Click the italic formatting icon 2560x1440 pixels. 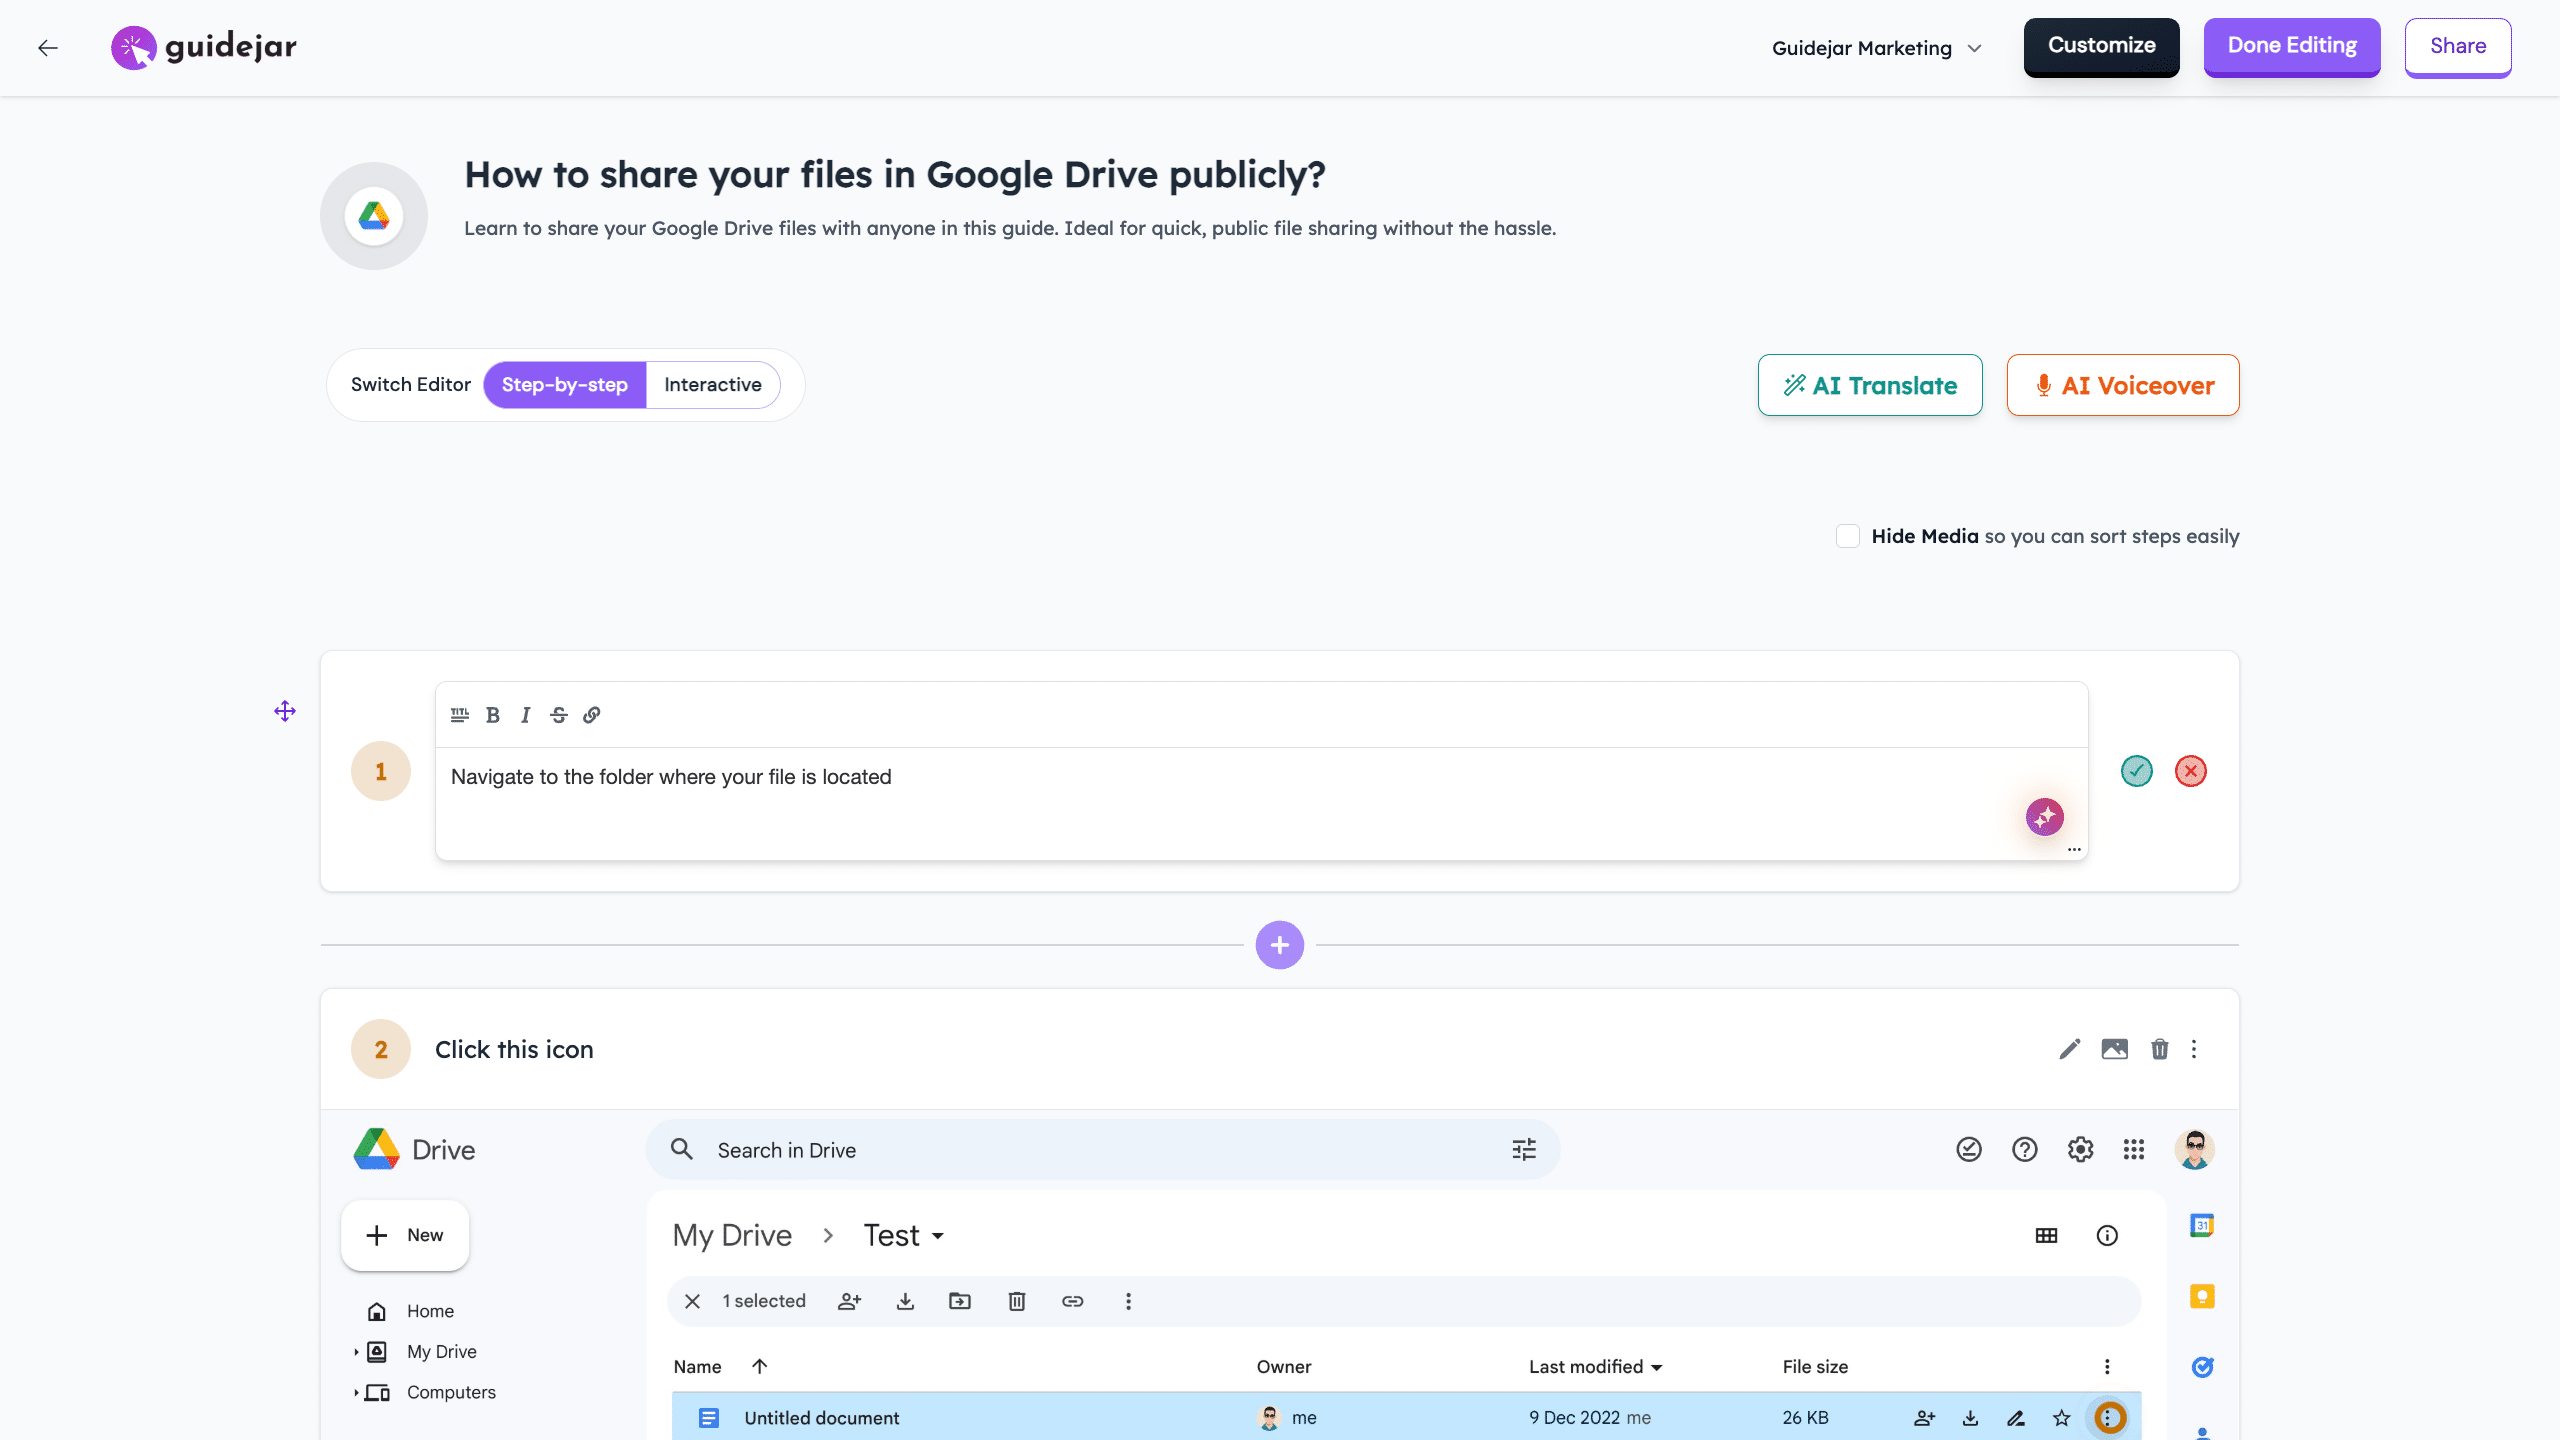coord(525,715)
